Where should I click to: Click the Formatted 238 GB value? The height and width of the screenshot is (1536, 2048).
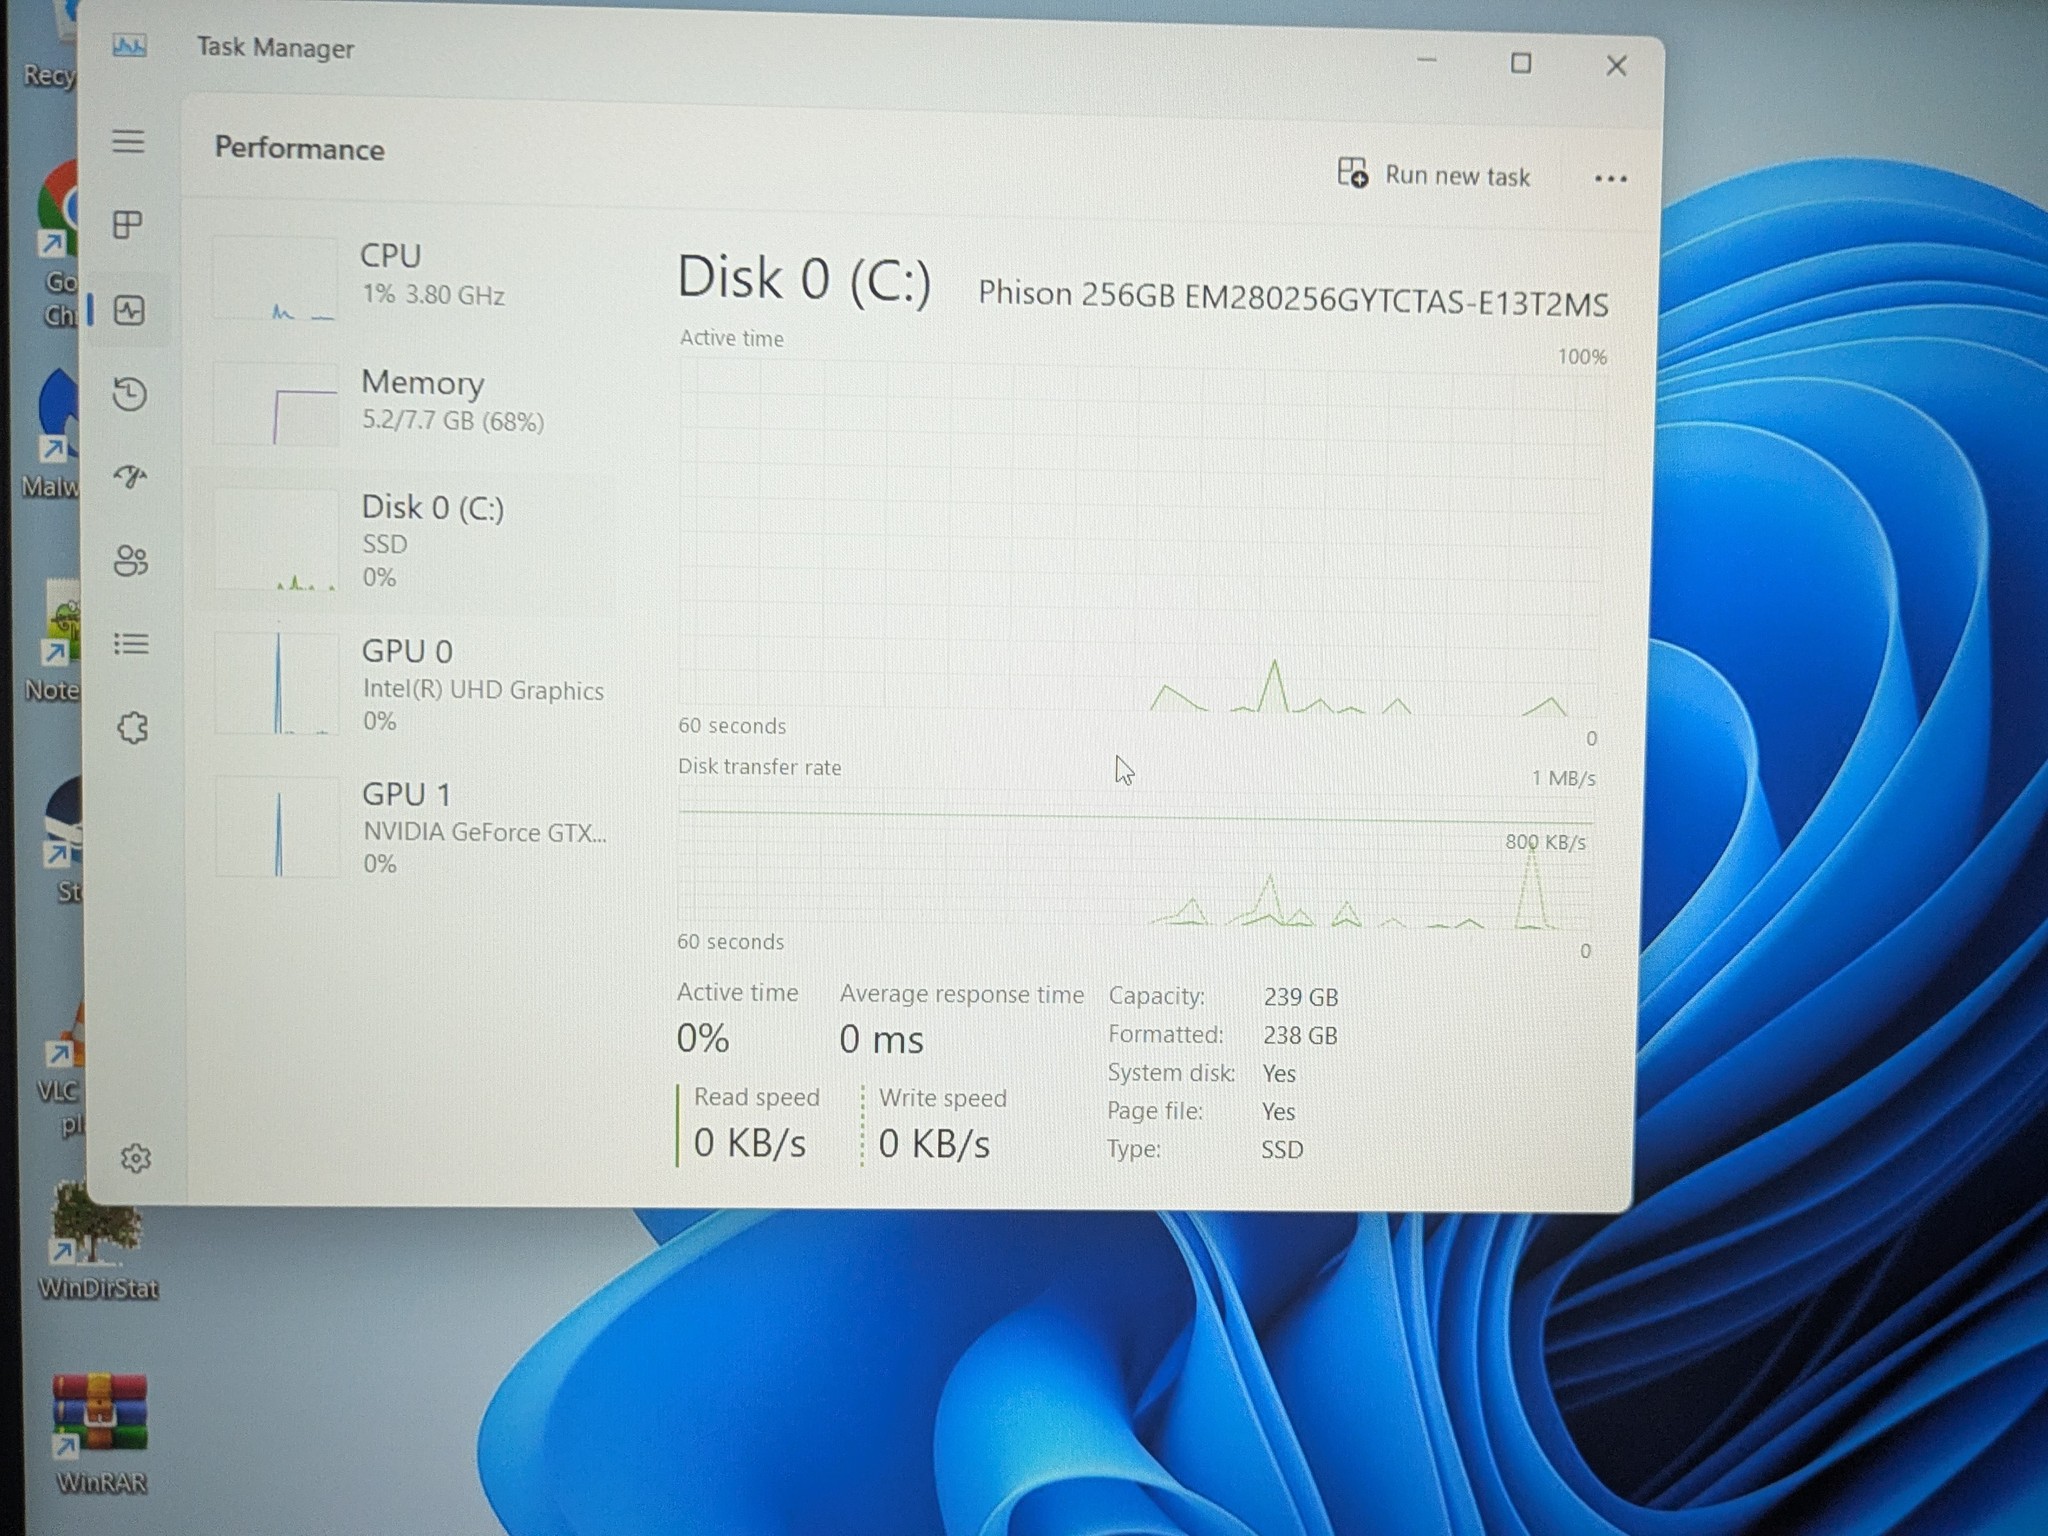pos(1300,1035)
